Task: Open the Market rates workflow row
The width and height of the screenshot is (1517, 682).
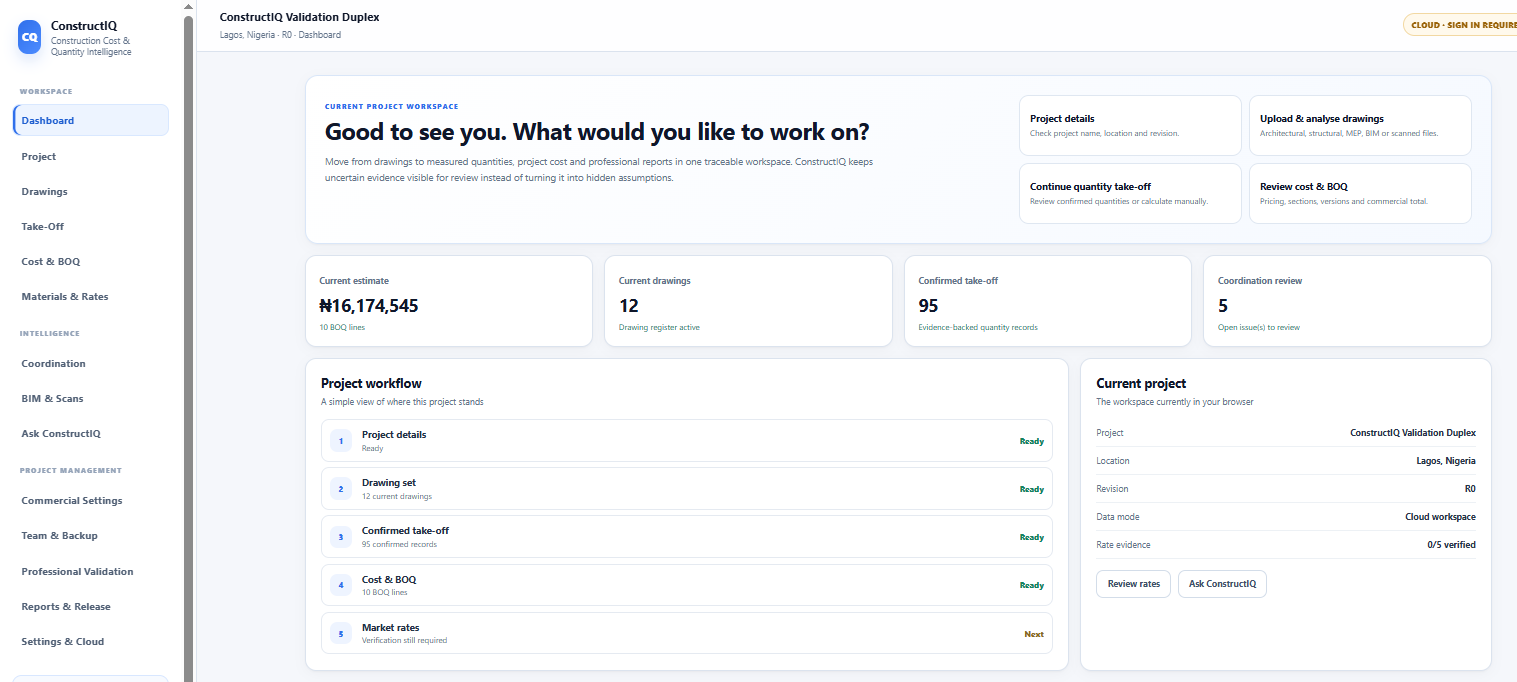Action: point(687,633)
